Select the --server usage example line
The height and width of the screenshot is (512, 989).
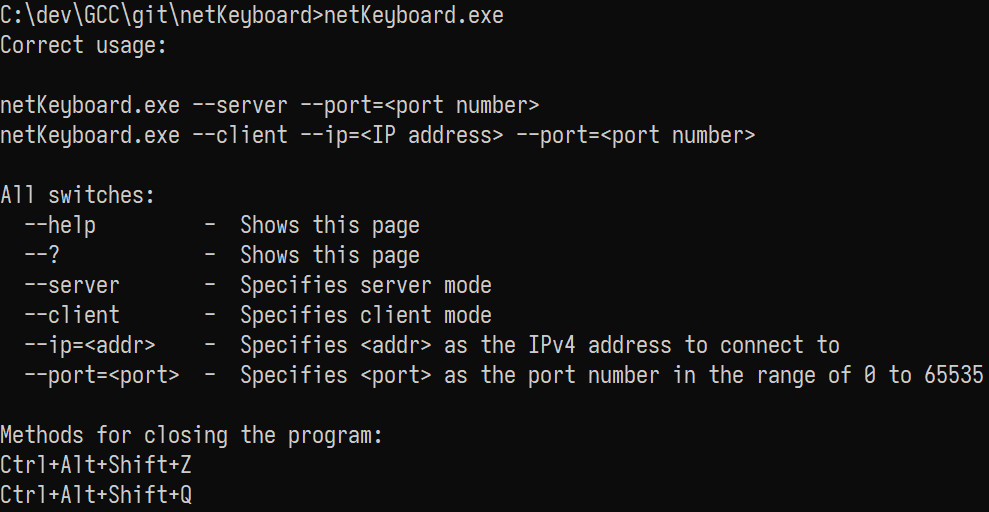coord(269,105)
